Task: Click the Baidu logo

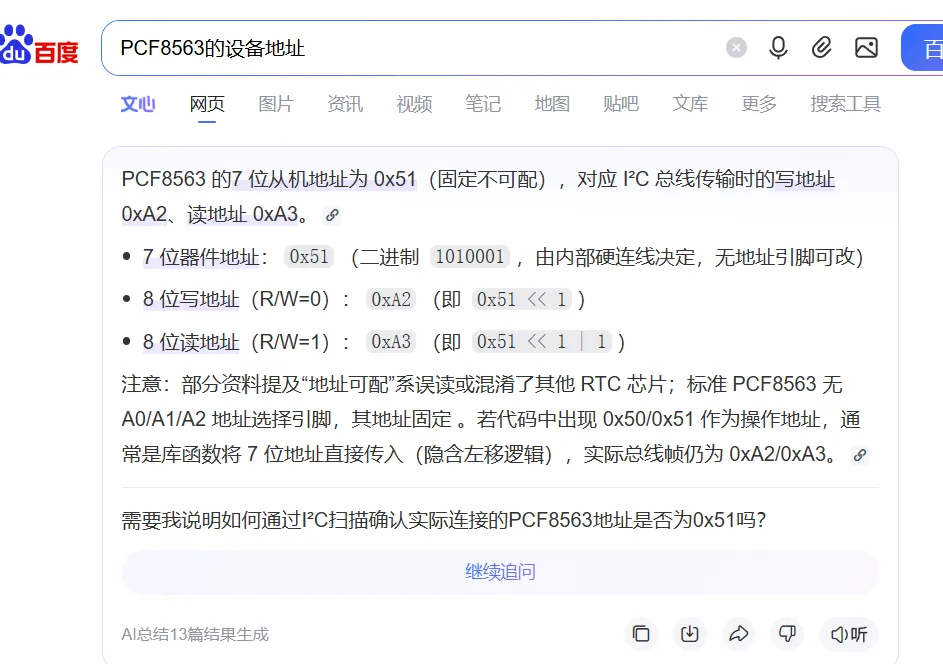Action: (39, 46)
